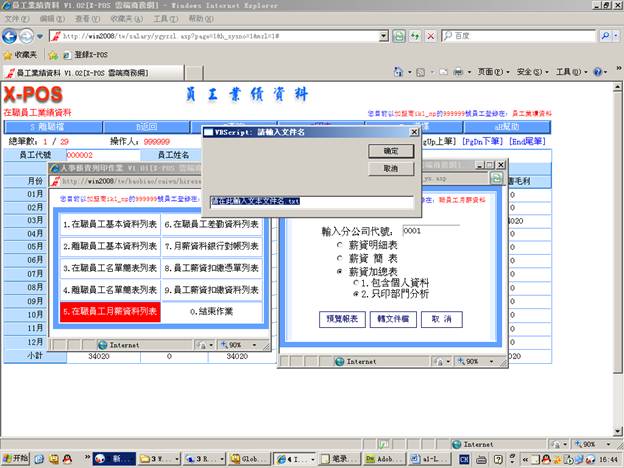Choose the 1.包含個人資料 radio option

[353, 283]
